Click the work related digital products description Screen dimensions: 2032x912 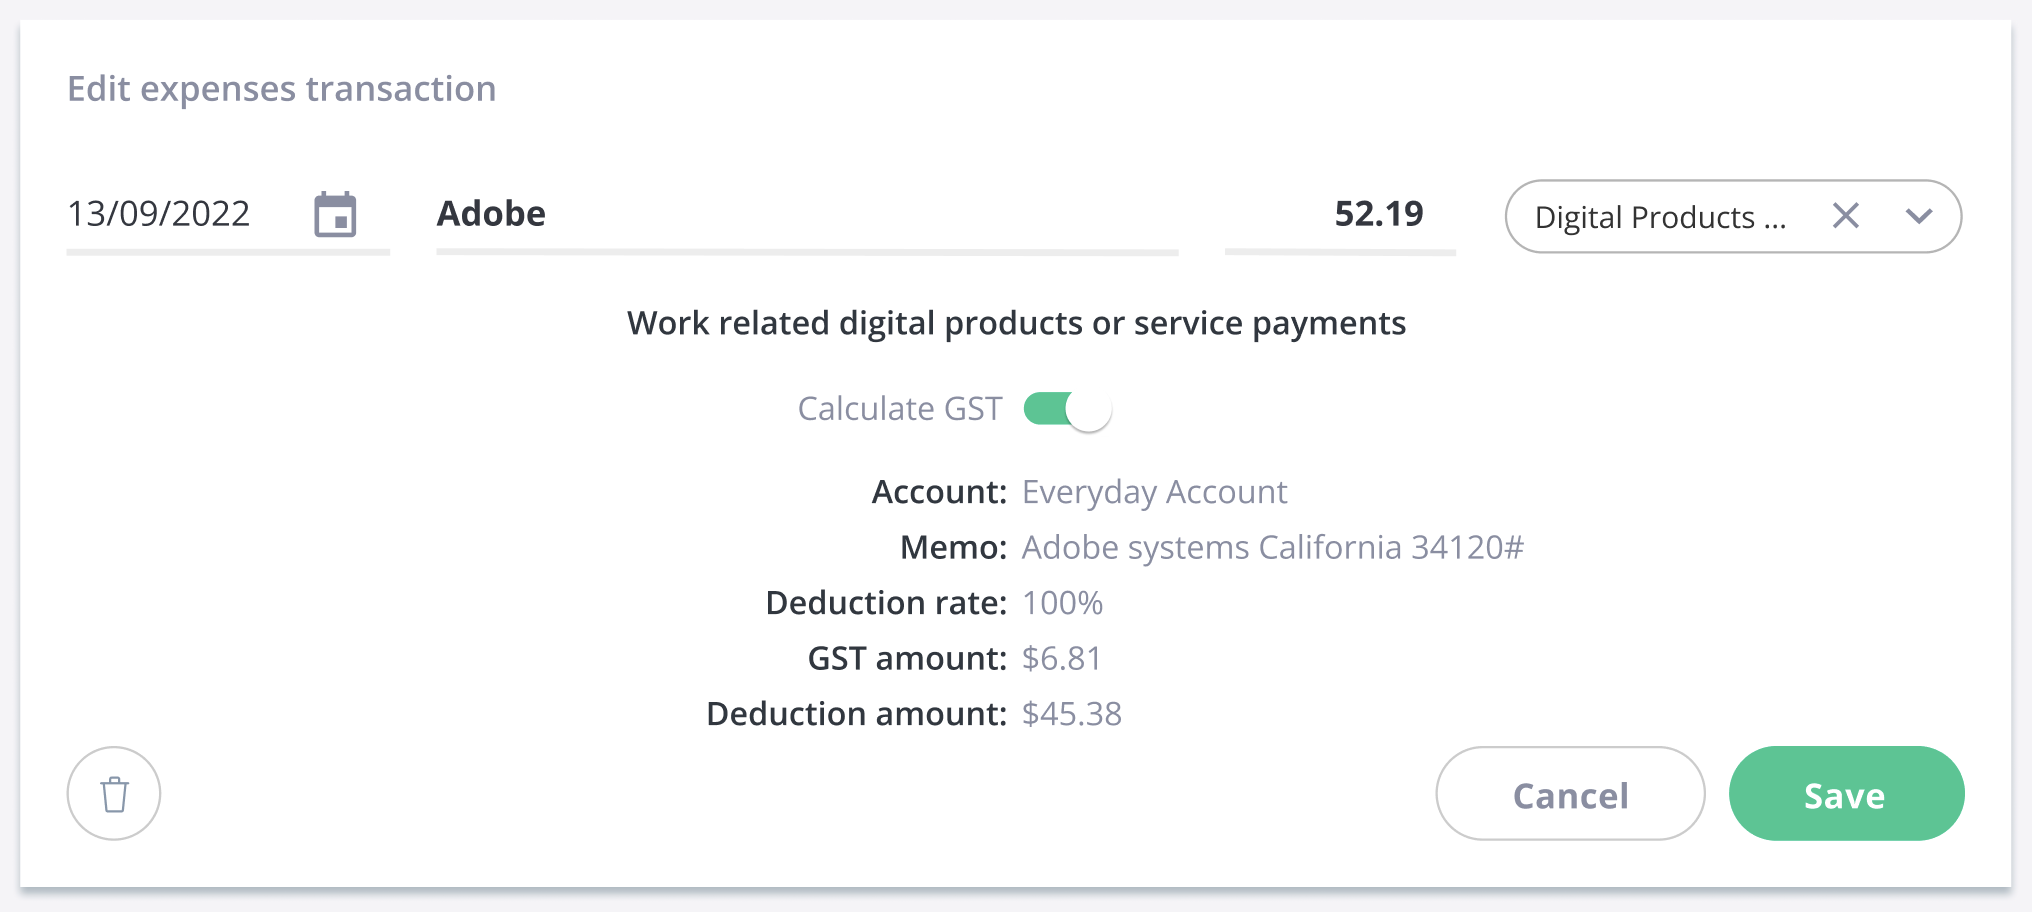click(1016, 324)
